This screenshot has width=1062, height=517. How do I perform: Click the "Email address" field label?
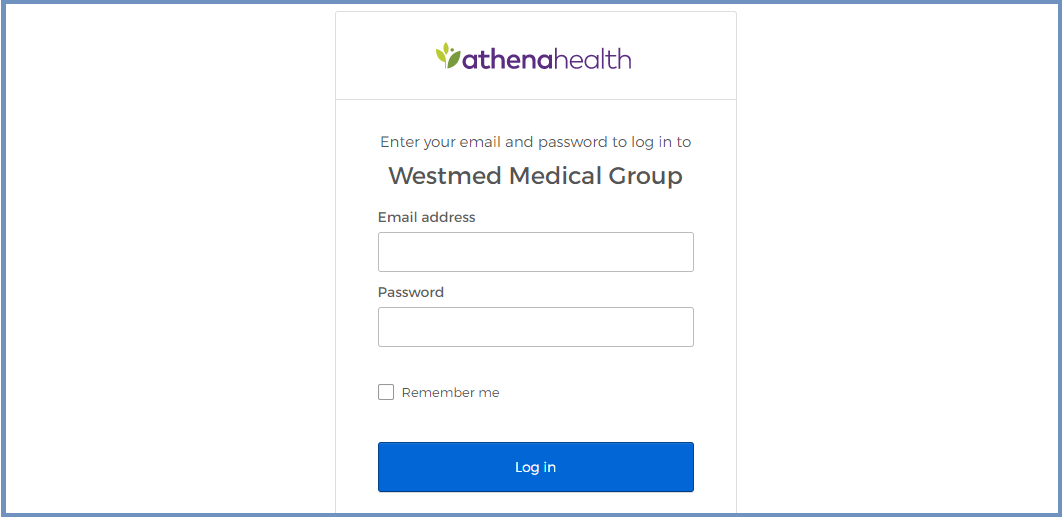pyautogui.click(x=427, y=218)
